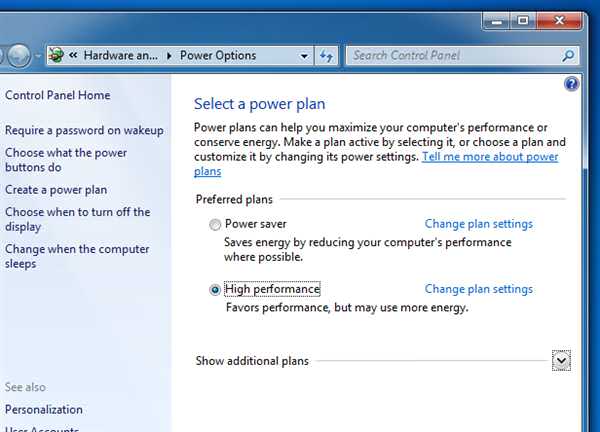
Task: Open breadcrumb arrow after Hardware an...
Action: [x=169, y=56]
